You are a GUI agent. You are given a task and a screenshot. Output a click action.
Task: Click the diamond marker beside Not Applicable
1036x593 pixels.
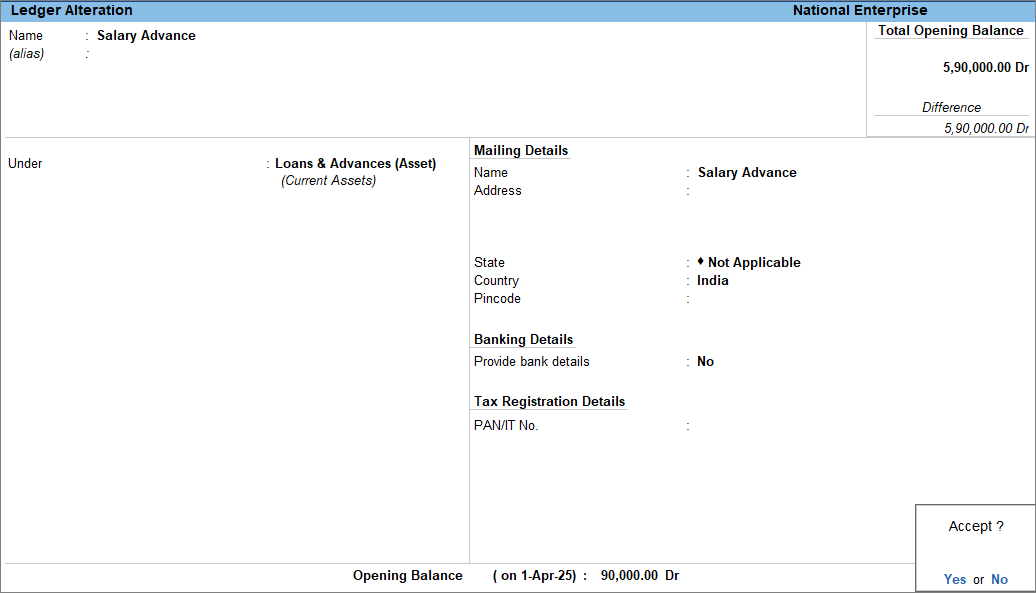[701, 262]
